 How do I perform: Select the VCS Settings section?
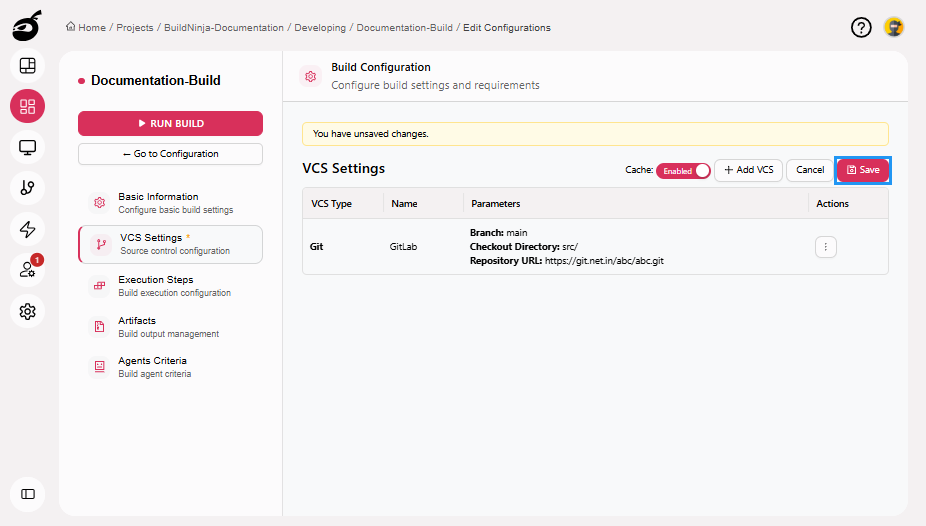(x=170, y=244)
